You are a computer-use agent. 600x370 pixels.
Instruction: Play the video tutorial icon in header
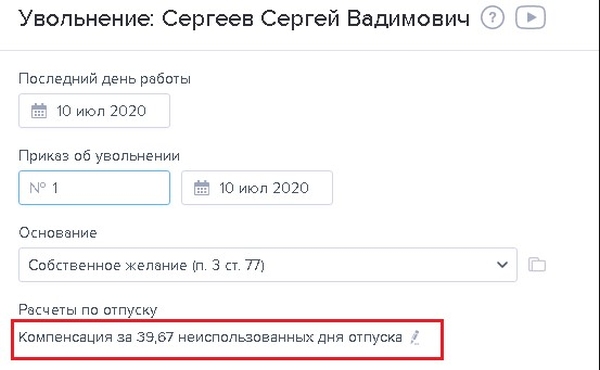(530, 18)
